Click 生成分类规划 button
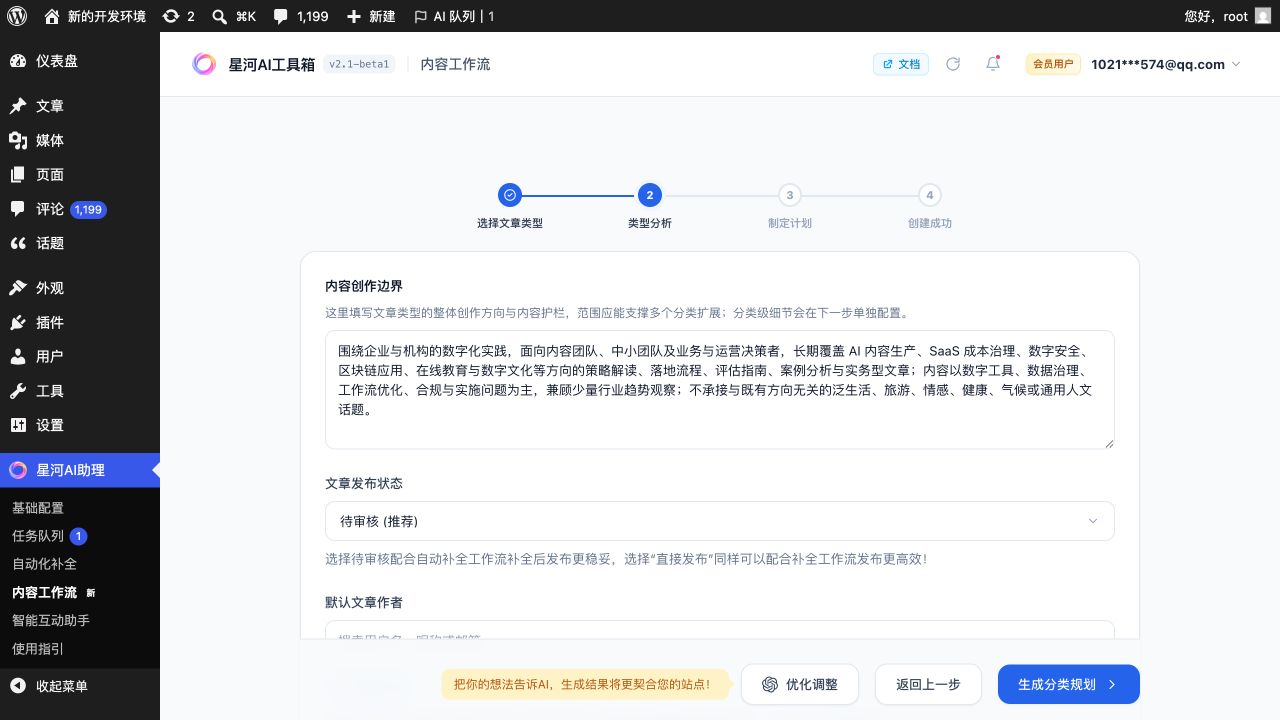 1068,684
